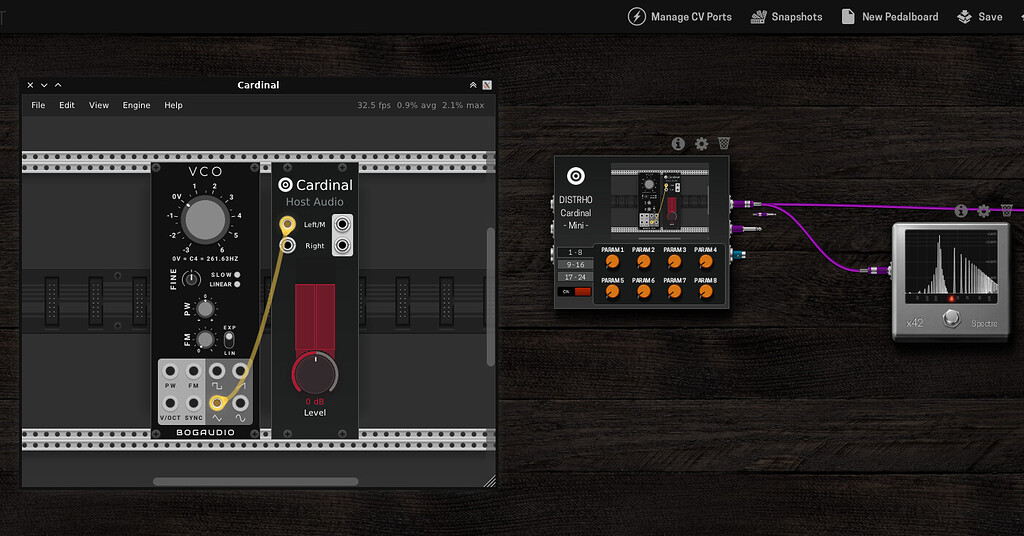Click the Cardinal window title bar
The height and width of the screenshot is (536, 1024).
tap(258, 85)
